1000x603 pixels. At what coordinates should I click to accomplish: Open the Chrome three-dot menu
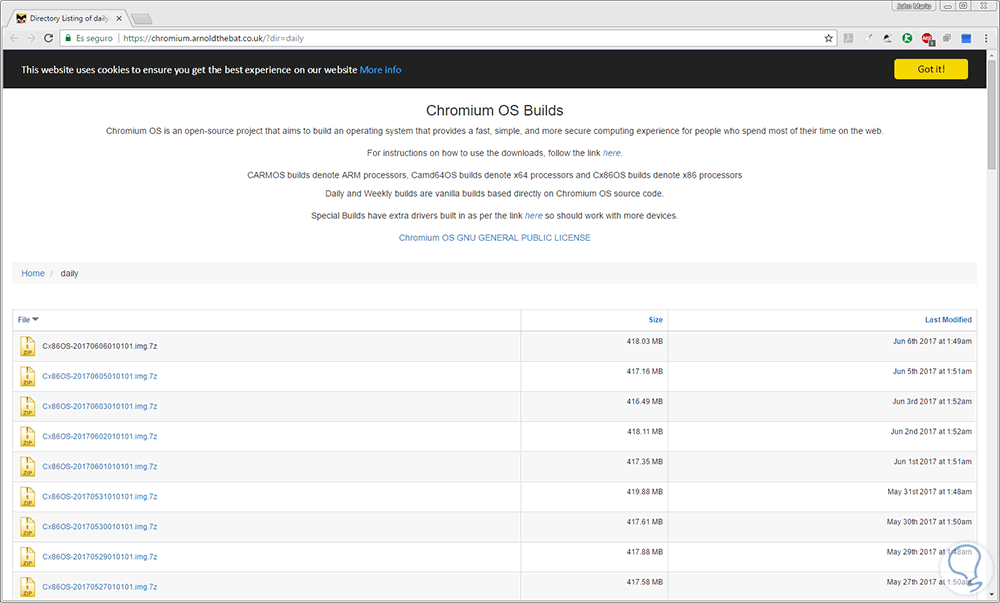[x=986, y=38]
